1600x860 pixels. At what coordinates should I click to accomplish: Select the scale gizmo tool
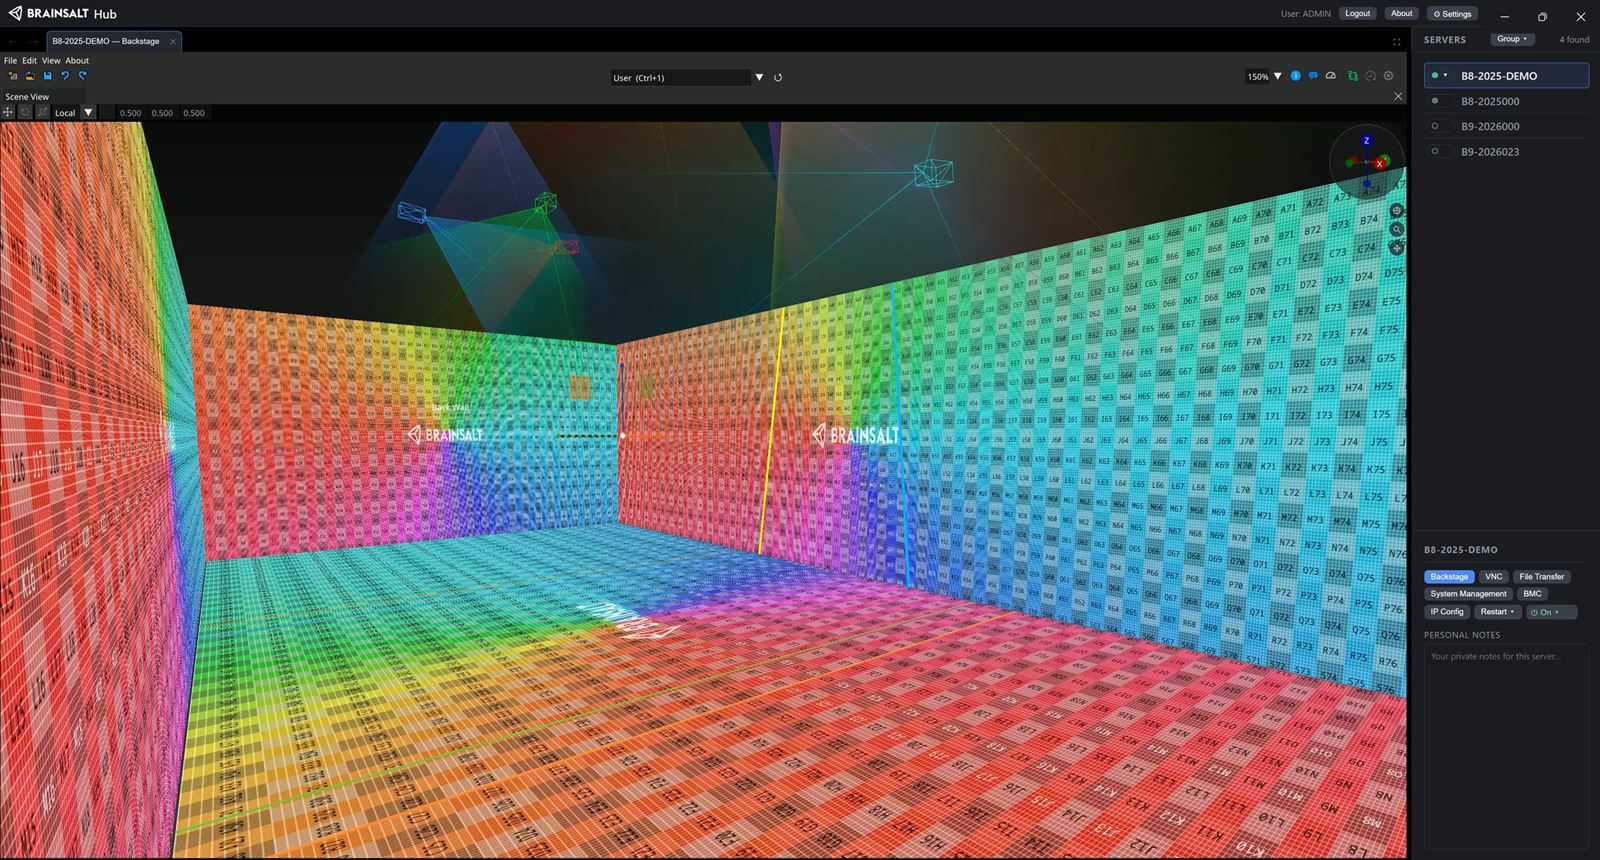(x=42, y=112)
